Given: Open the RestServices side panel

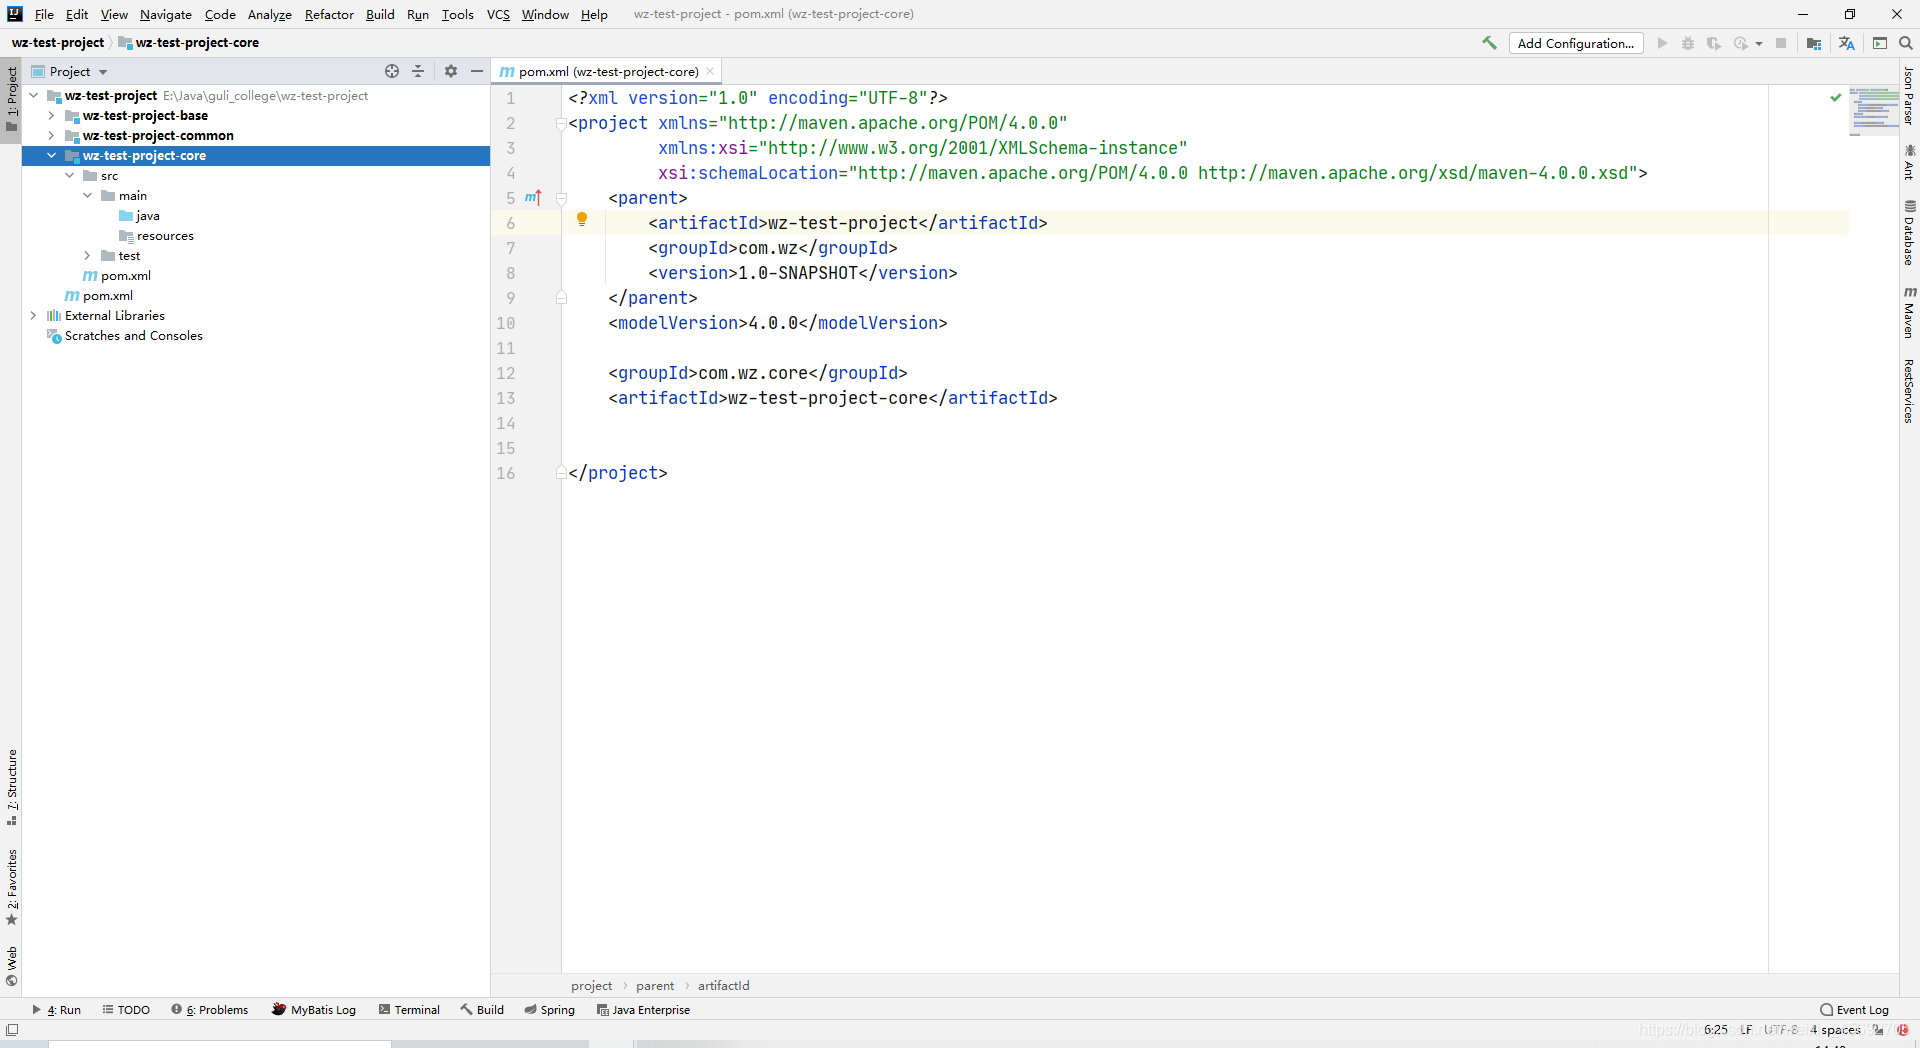Looking at the screenshot, I should (x=1909, y=391).
